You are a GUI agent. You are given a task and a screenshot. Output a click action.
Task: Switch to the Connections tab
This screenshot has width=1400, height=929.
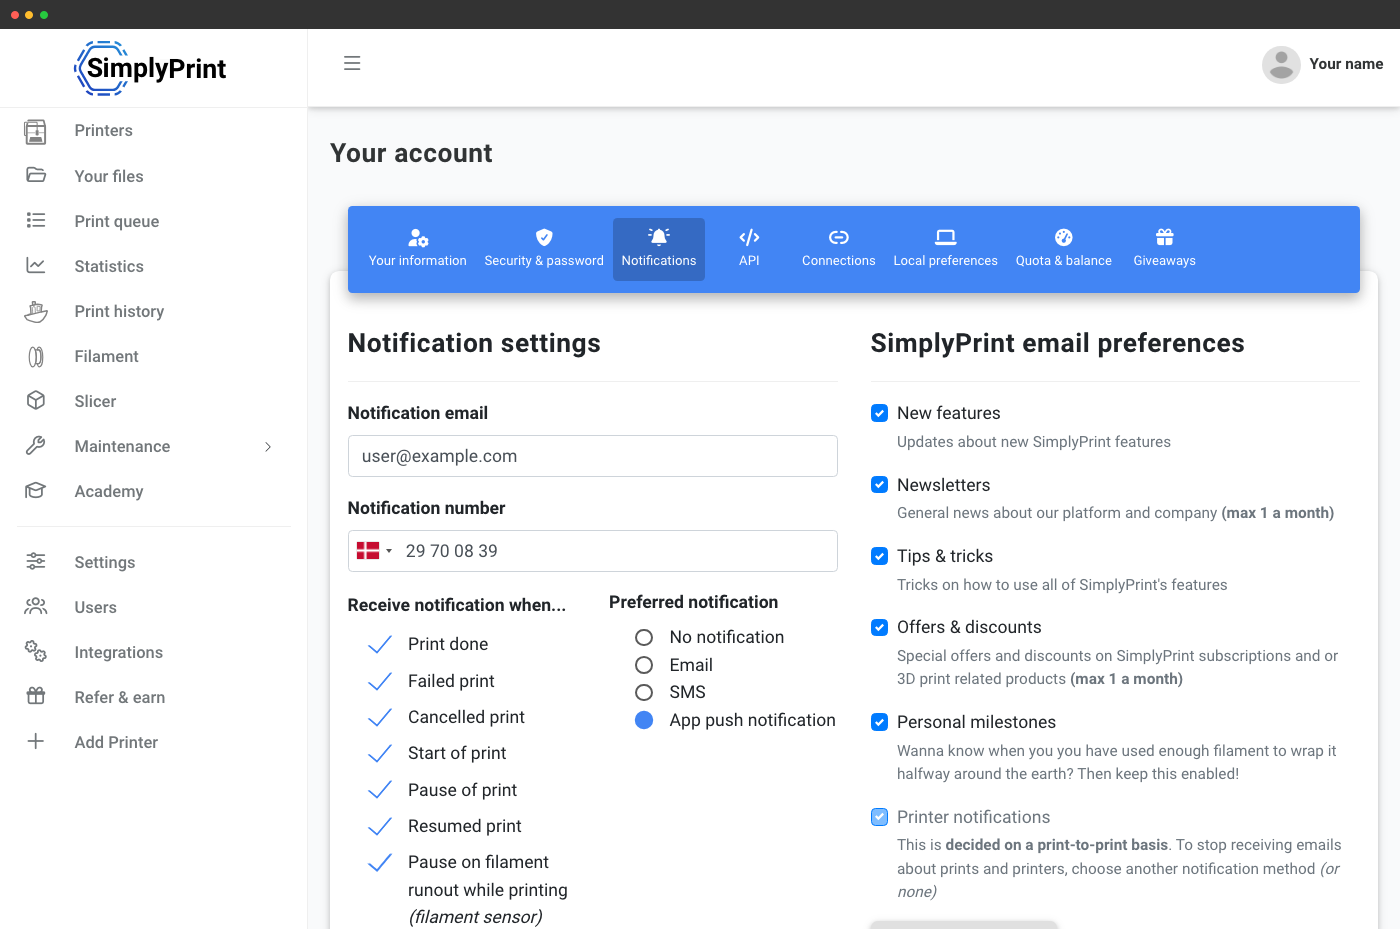click(x=839, y=249)
